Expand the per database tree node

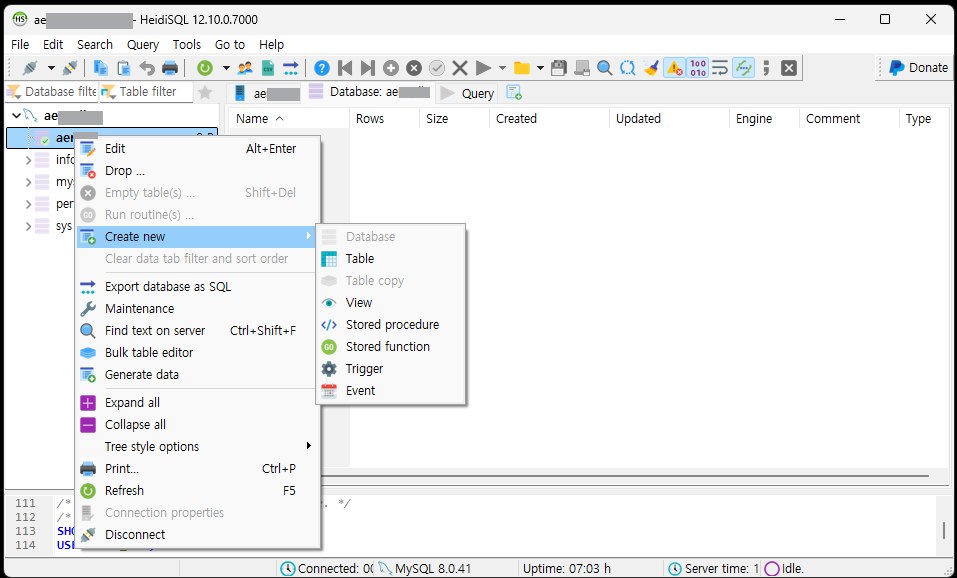(28, 204)
